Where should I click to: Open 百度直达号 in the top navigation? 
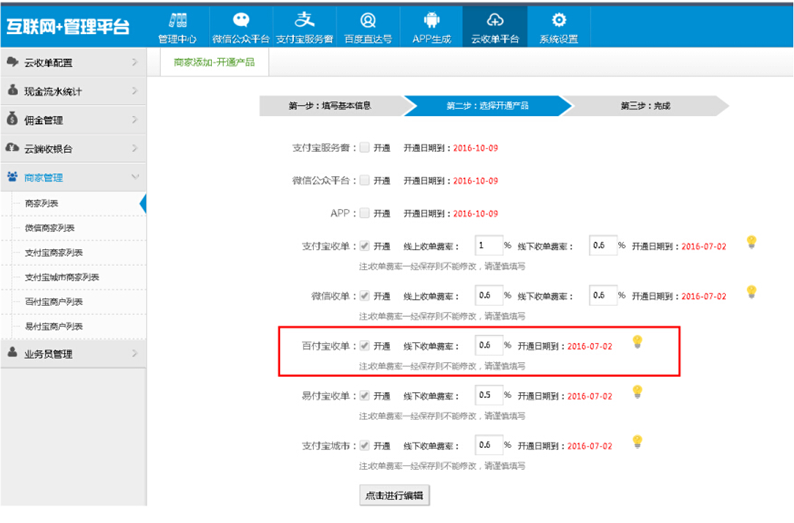pyautogui.click(x=368, y=27)
